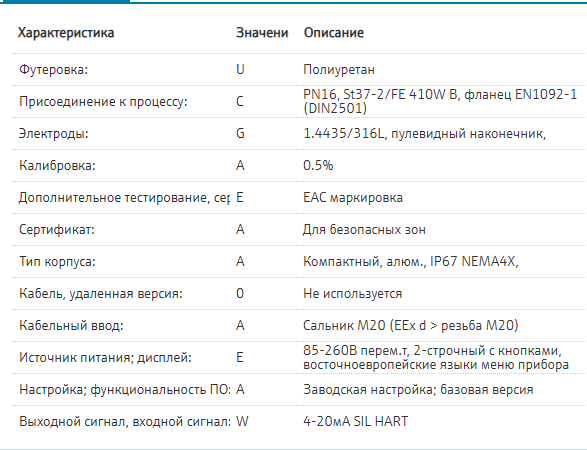Click the Описание column header

334,33
